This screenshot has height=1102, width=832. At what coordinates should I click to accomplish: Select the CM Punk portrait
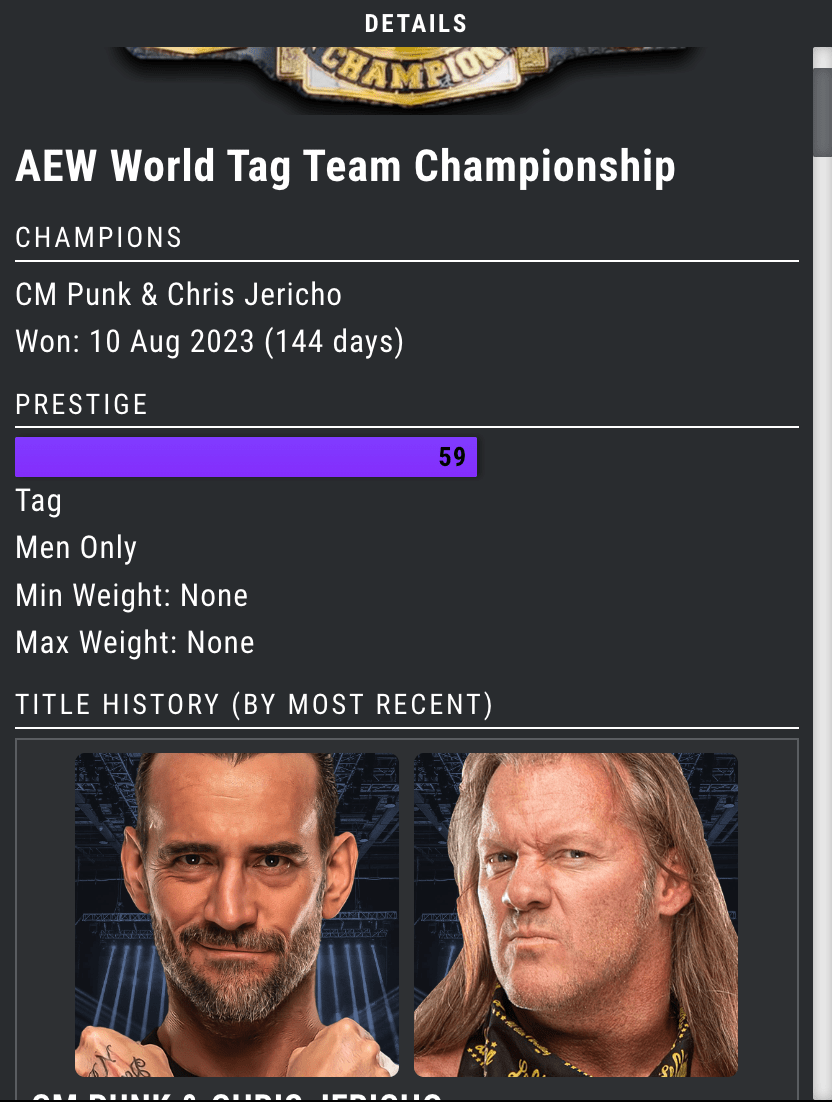click(x=236, y=915)
